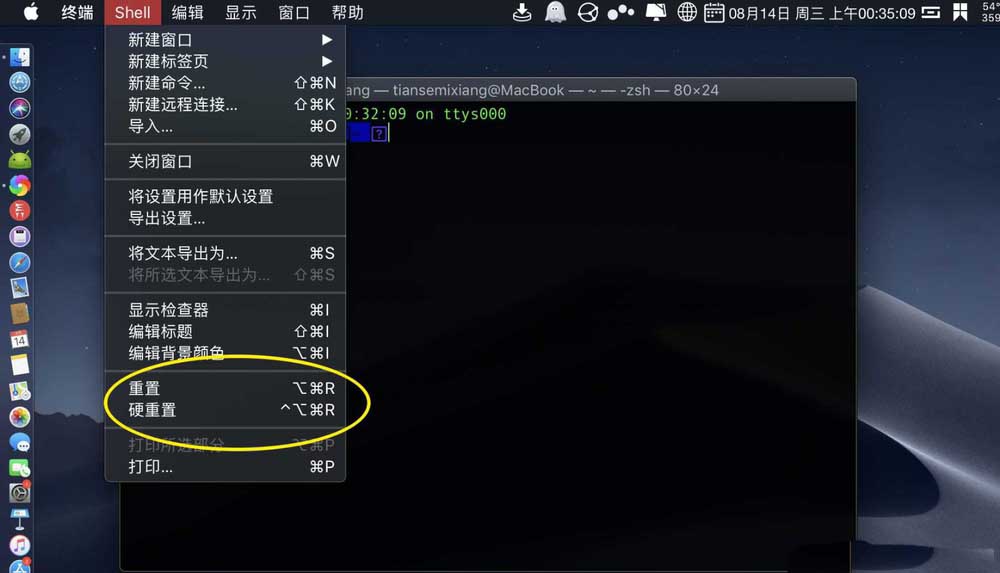Select 编辑背景颜色 menu item
This screenshot has width=1000, height=573.
coord(225,353)
